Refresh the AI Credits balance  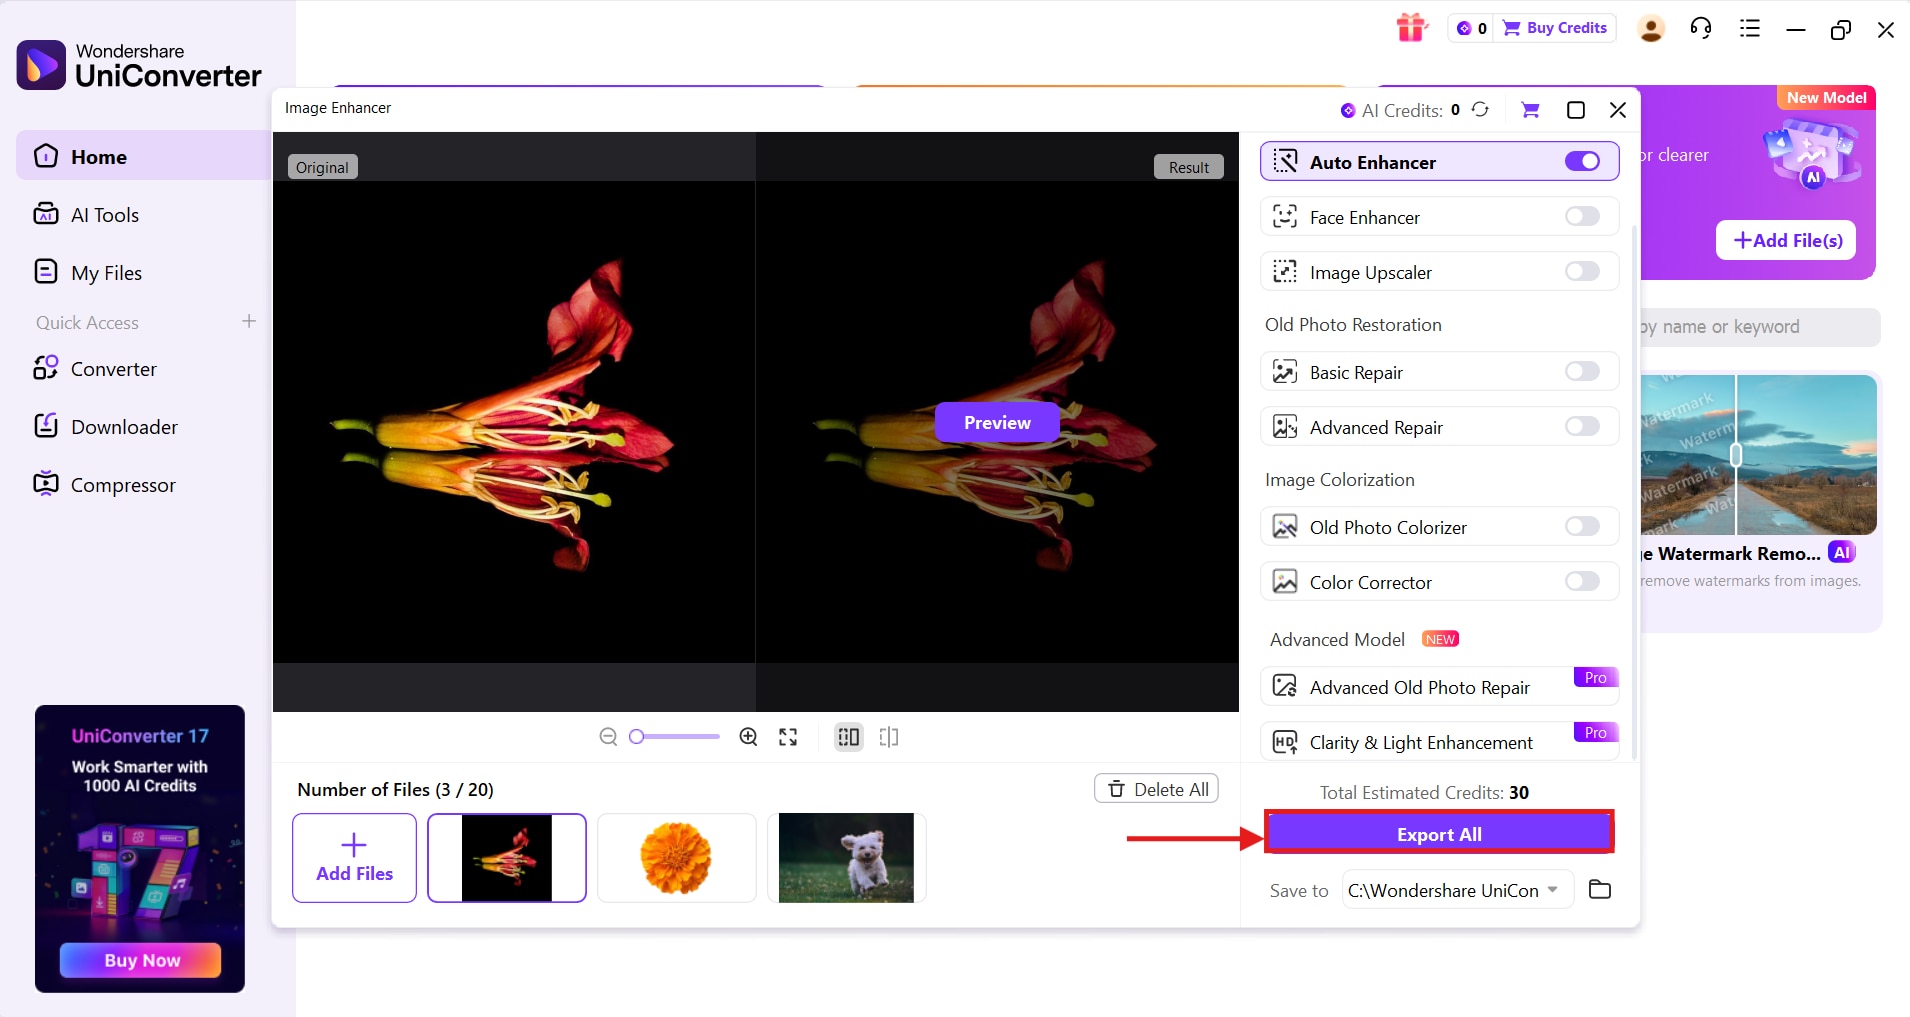point(1479,110)
